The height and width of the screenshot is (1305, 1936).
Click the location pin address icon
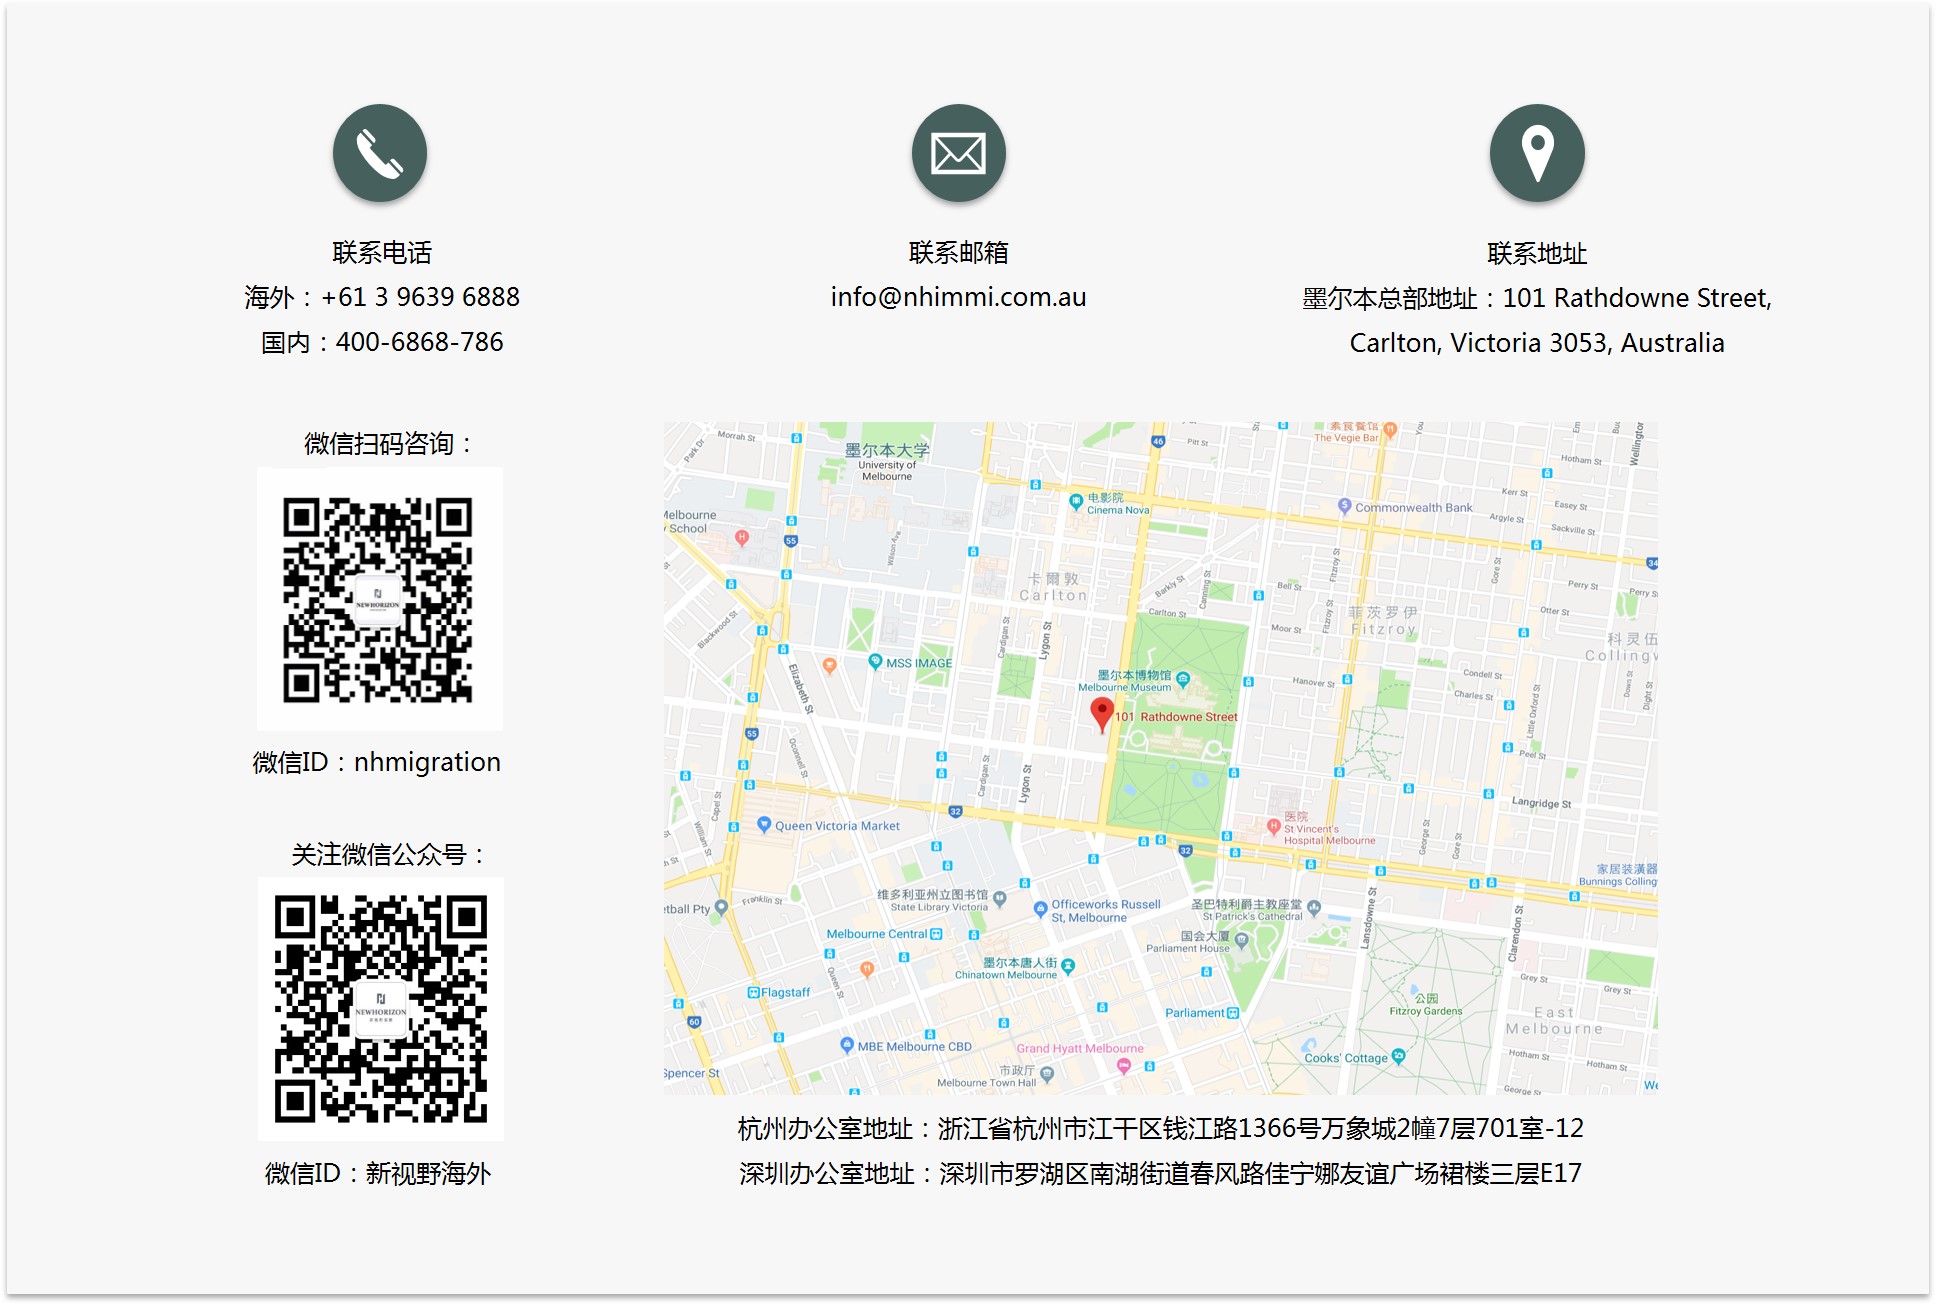(x=1537, y=153)
